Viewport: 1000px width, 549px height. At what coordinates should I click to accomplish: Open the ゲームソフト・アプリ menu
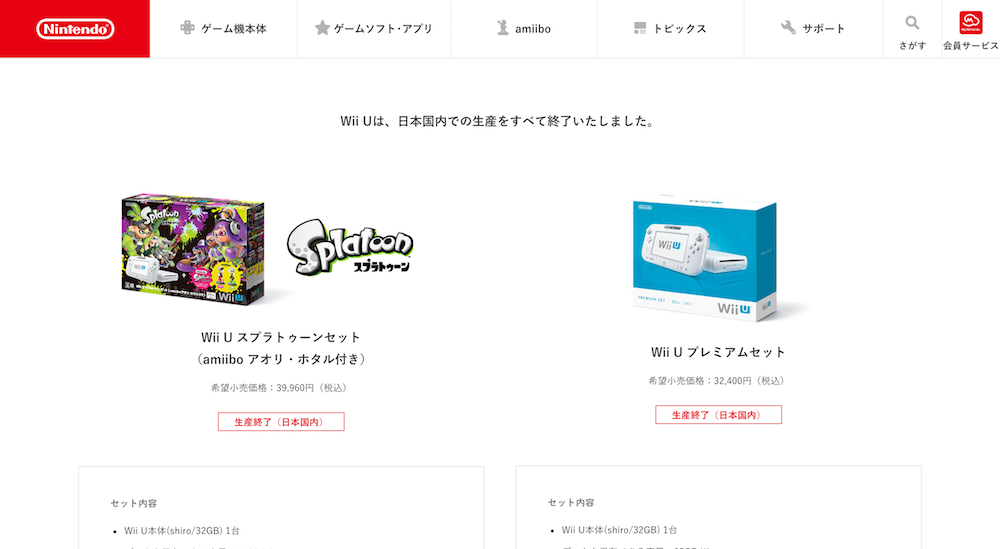click(383, 29)
